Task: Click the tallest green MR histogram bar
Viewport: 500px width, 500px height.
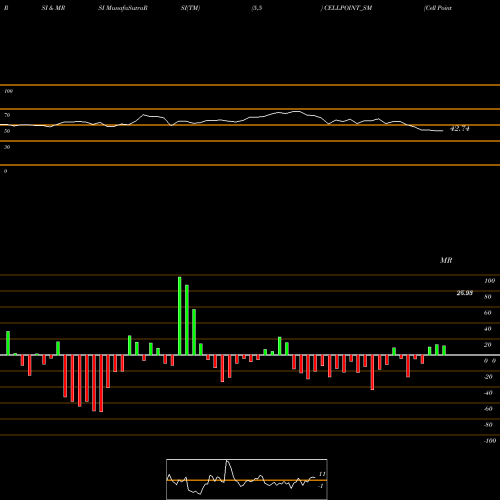Action: tap(180, 316)
